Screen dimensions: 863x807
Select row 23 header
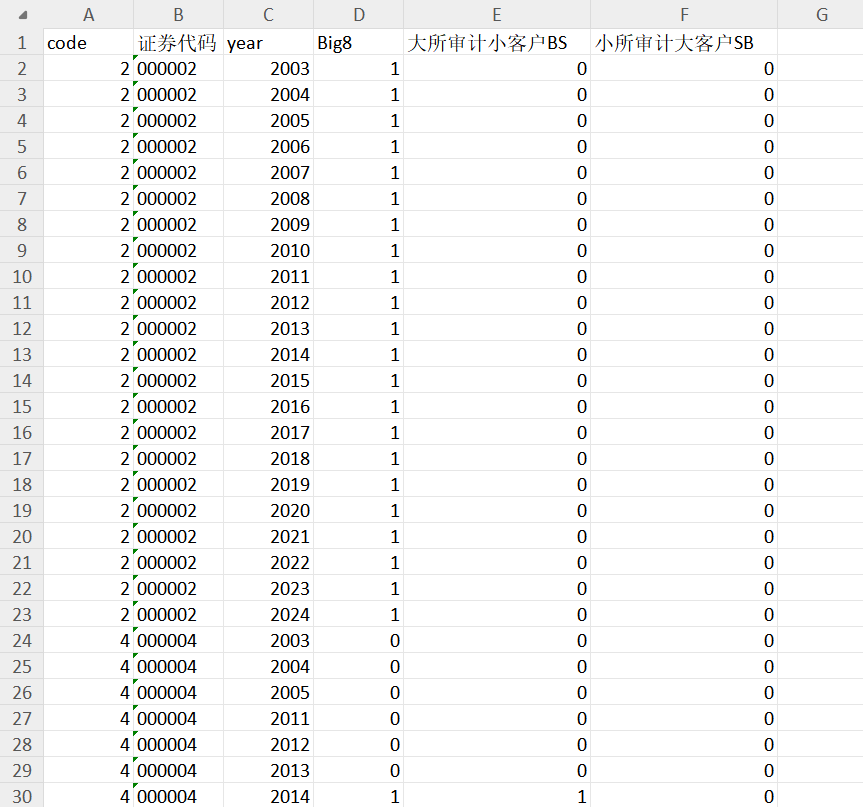coord(22,614)
